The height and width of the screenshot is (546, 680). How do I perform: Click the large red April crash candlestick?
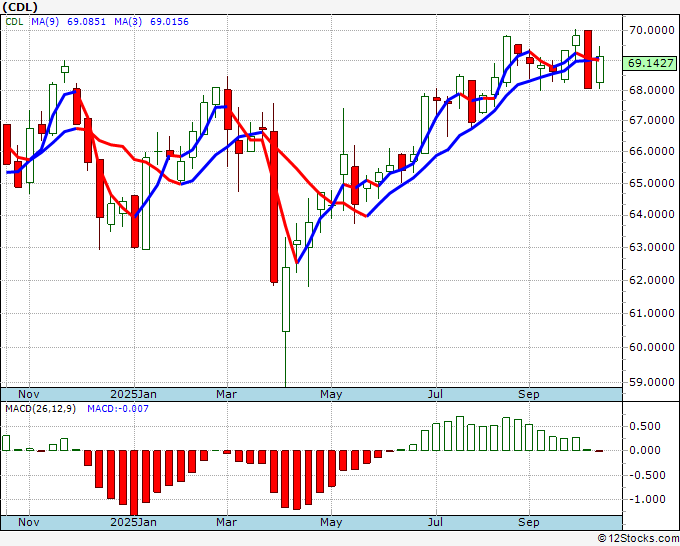(x=274, y=206)
